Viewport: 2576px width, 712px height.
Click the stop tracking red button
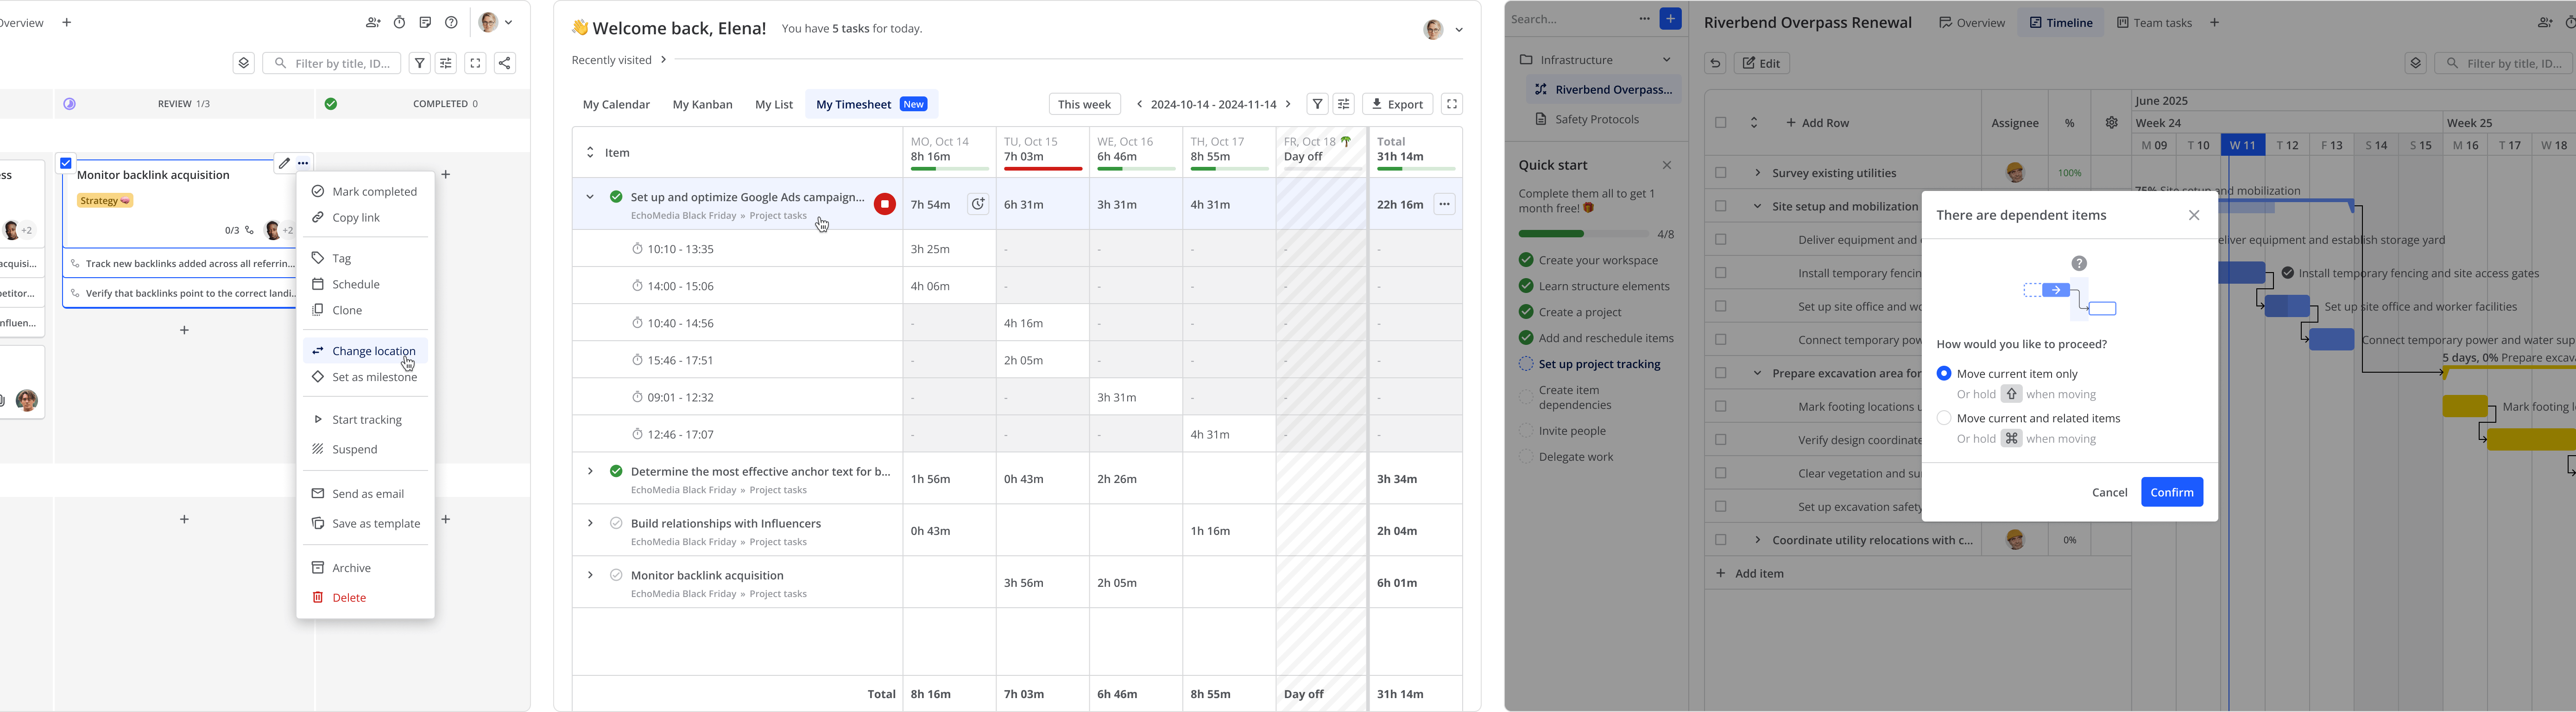(x=884, y=204)
